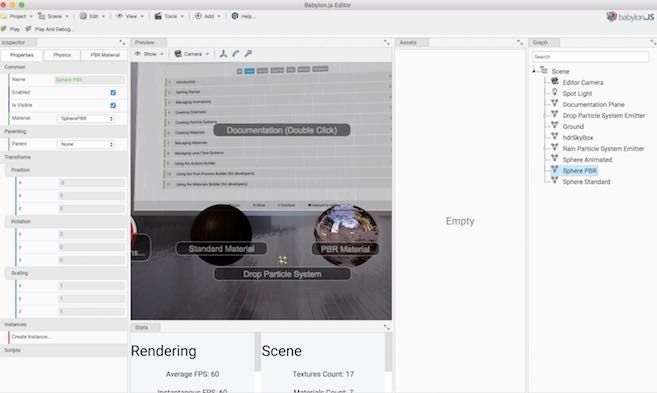Click the Help toolbar button
Viewport: 657px width, 393px height.
(243, 16)
